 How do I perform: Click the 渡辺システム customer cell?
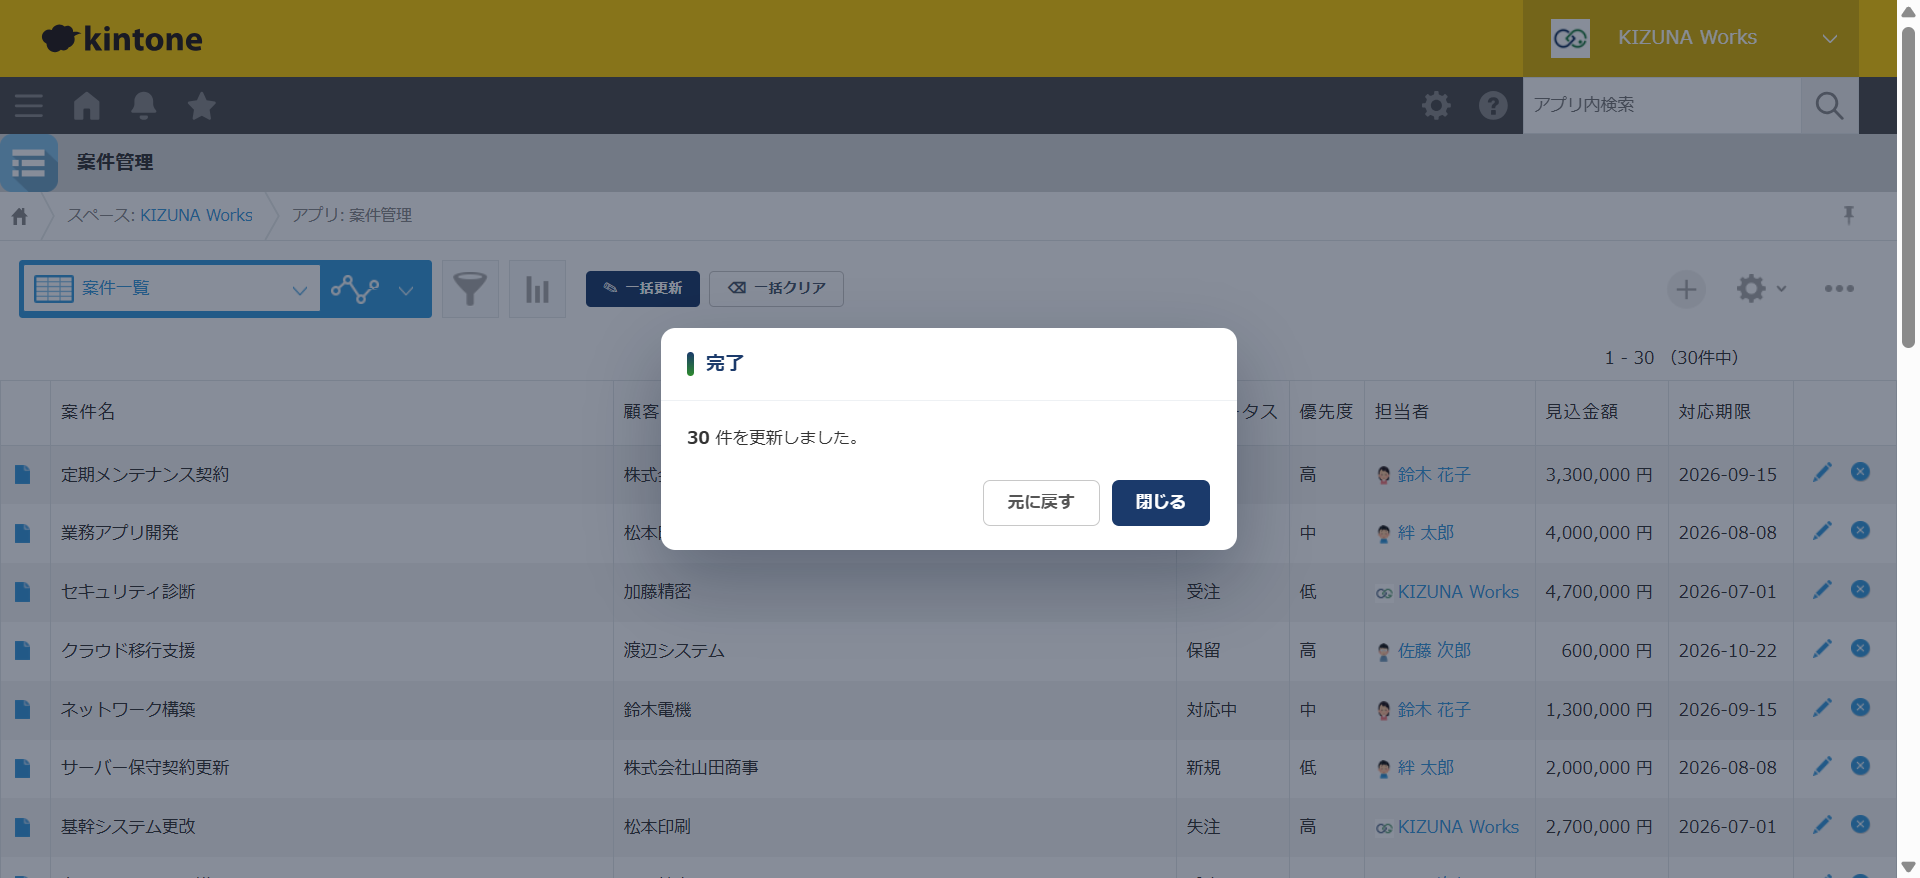point(894,651)
